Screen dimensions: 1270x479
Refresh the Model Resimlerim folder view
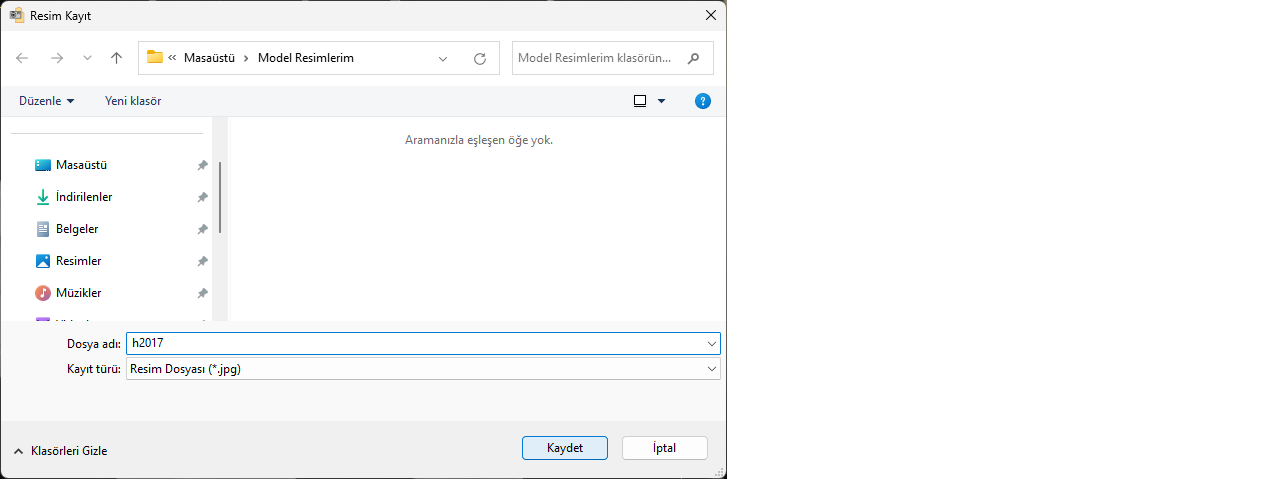pyautogui.click(x=480, y=58)
